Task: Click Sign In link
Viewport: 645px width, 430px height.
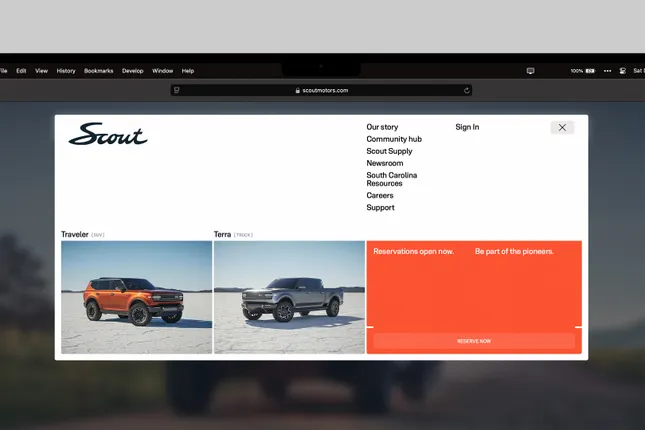Action: (467, 127)
